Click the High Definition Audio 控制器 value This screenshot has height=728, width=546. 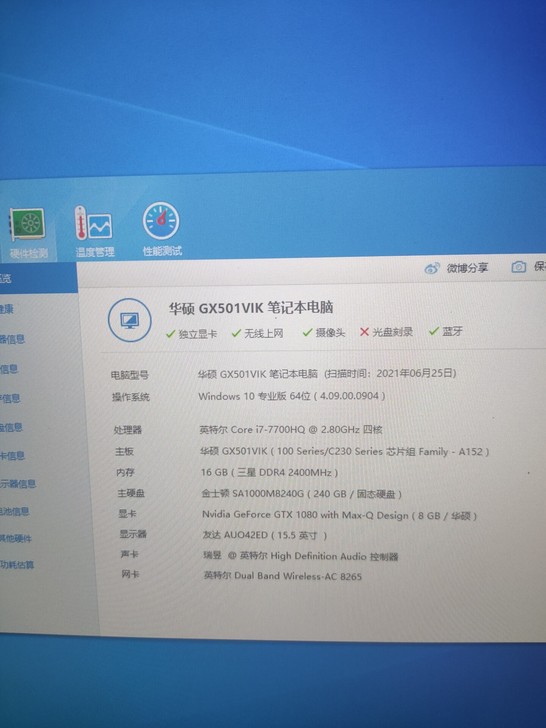[x=300, y=556]
